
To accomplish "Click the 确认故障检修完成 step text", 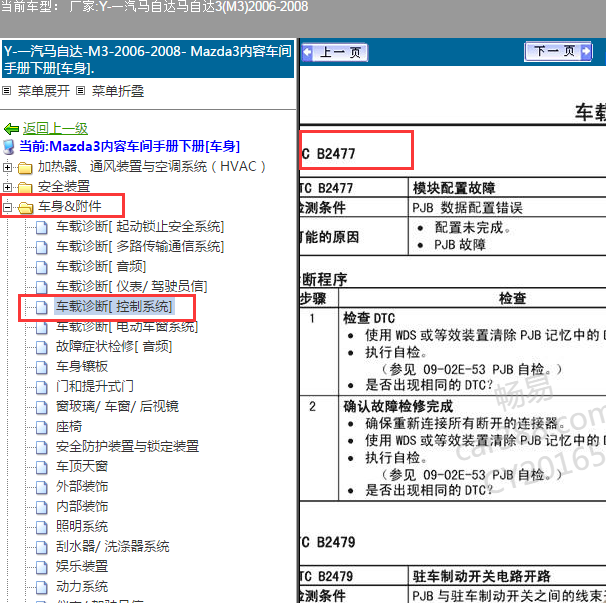I will click(398, 406).
